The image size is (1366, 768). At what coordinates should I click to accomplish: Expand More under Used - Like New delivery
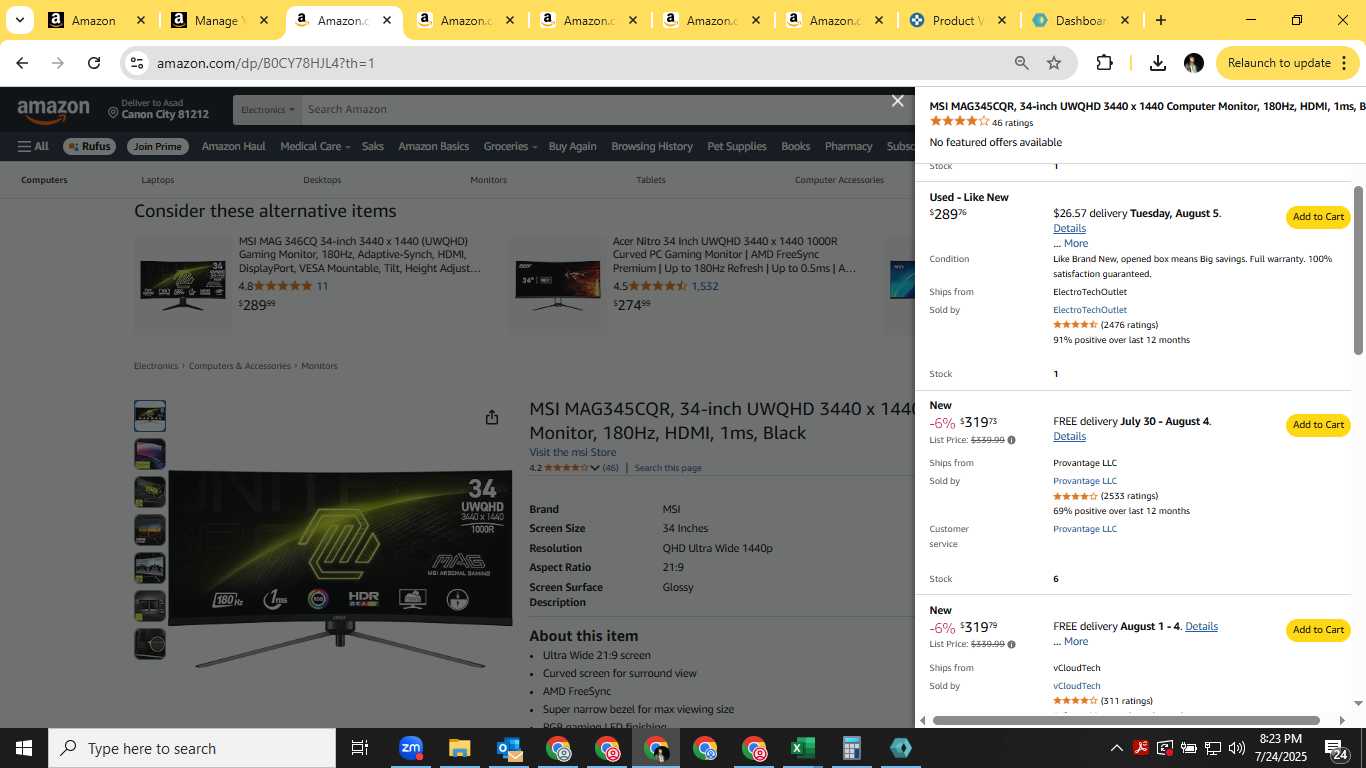(x=1076, y=243)
